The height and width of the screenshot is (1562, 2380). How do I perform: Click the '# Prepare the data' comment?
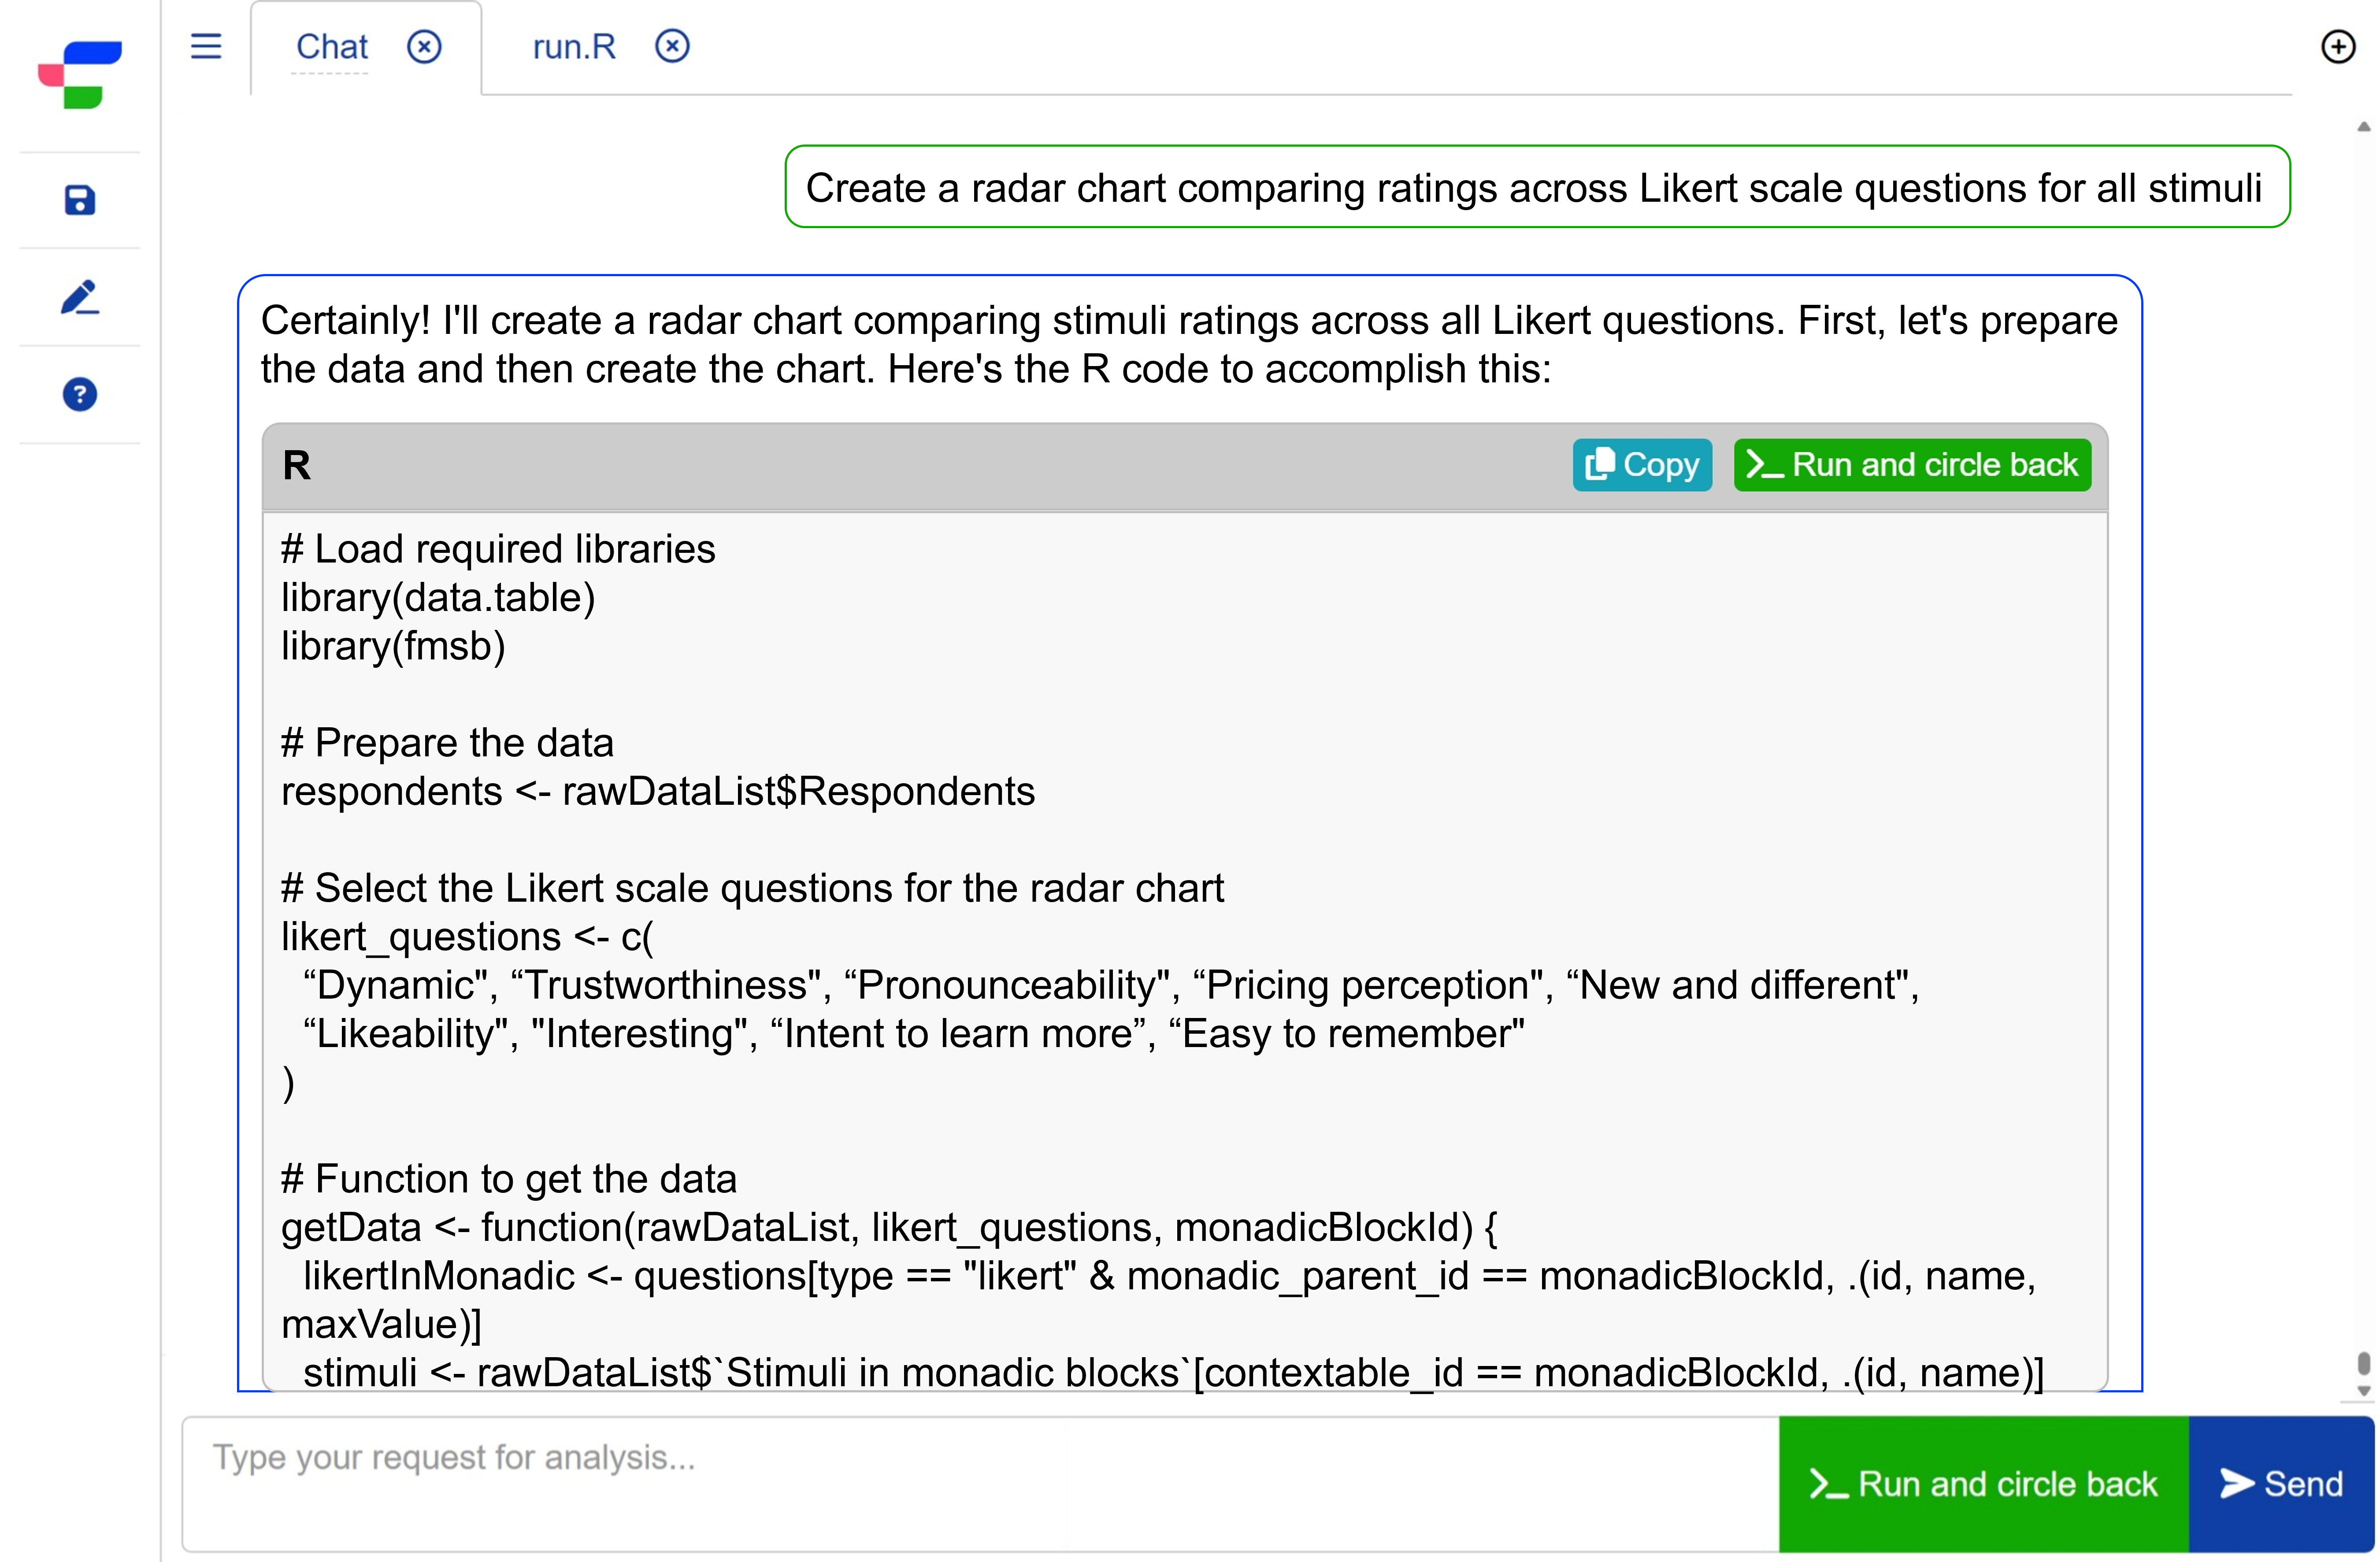[447, 743]
